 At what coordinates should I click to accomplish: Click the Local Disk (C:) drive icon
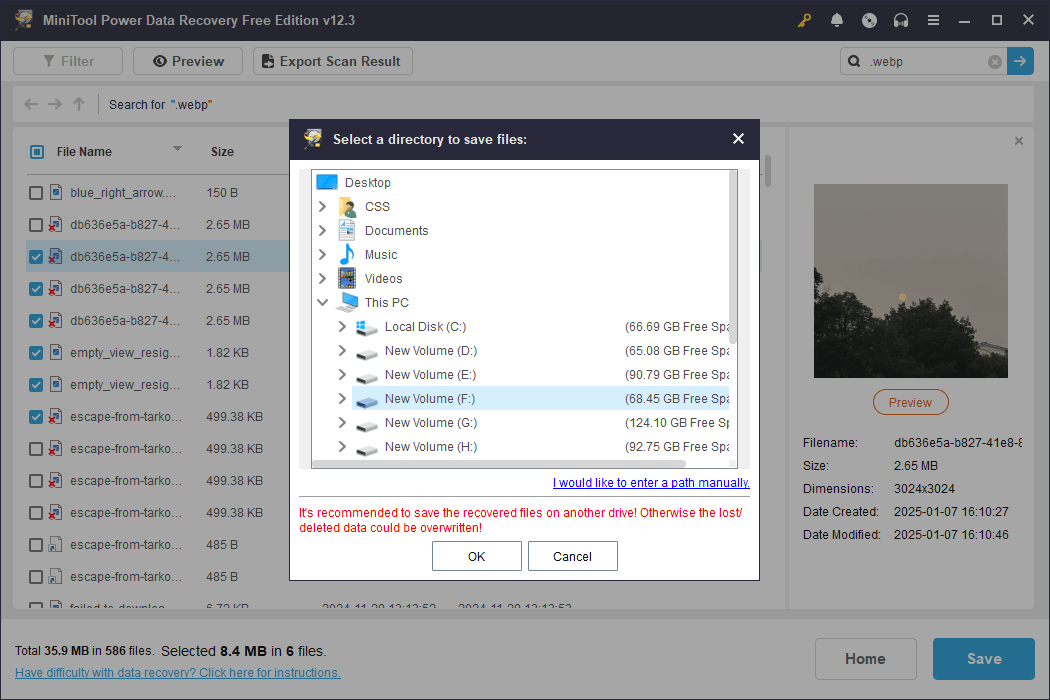pyautogui.click(x=367, y=327)
